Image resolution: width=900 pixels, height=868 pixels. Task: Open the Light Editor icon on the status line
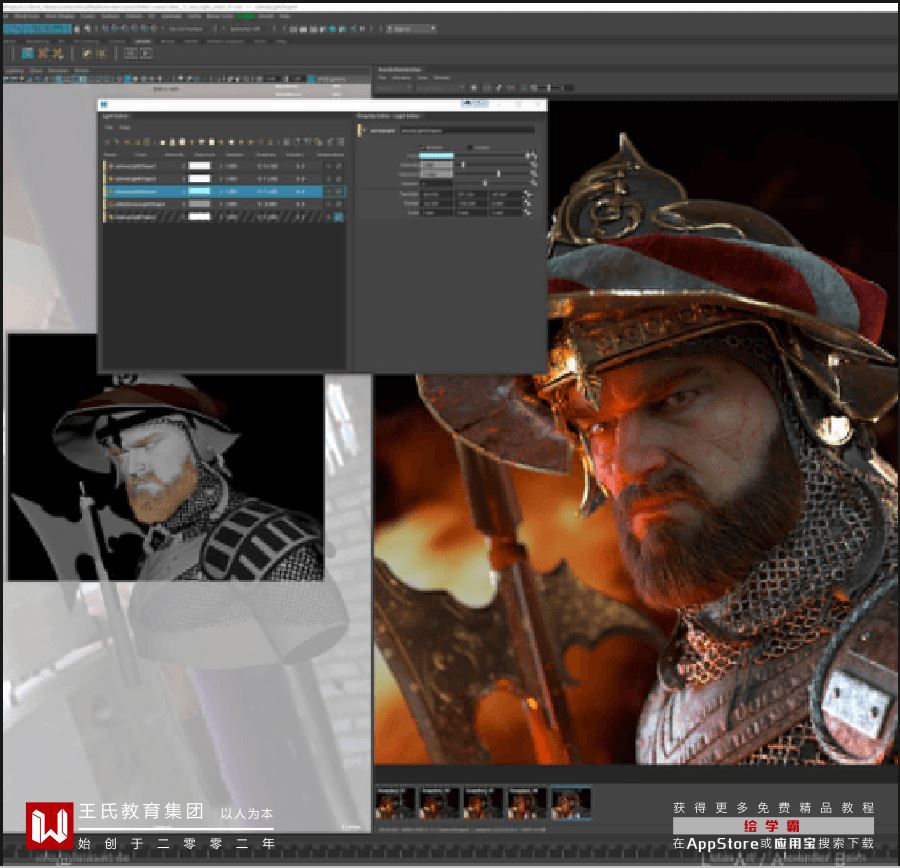(353, 29)
